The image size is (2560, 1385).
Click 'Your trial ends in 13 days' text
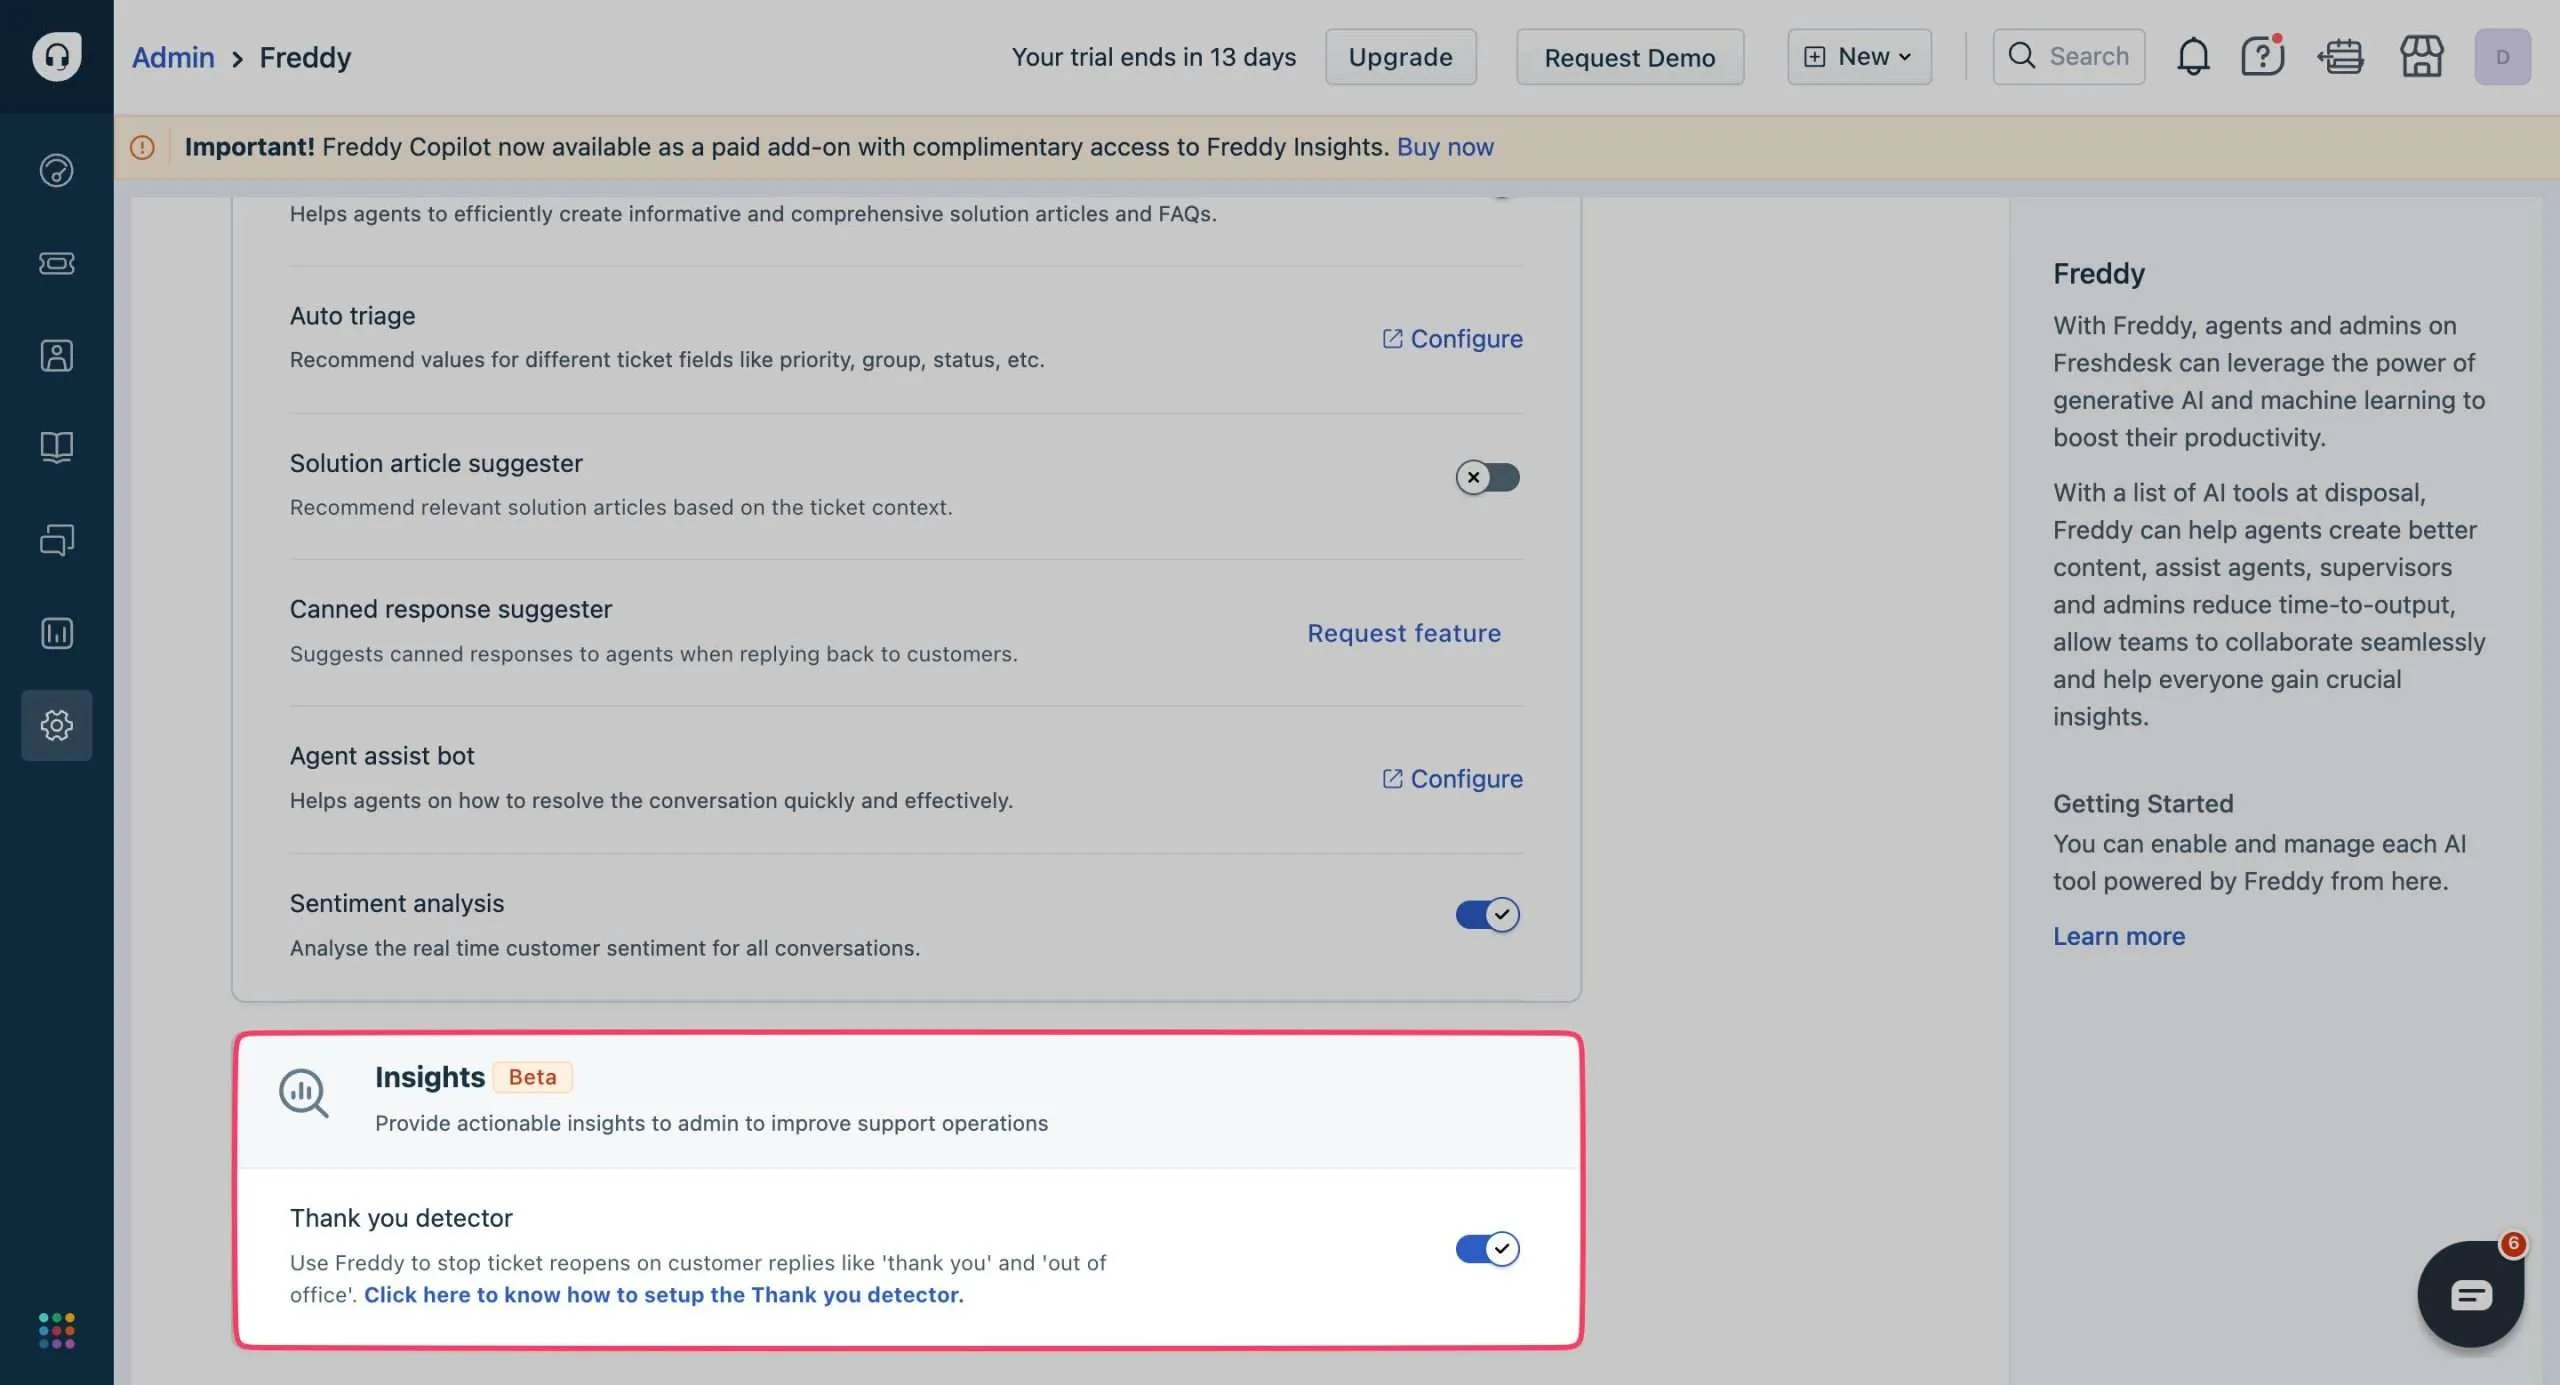[1153, 57]
